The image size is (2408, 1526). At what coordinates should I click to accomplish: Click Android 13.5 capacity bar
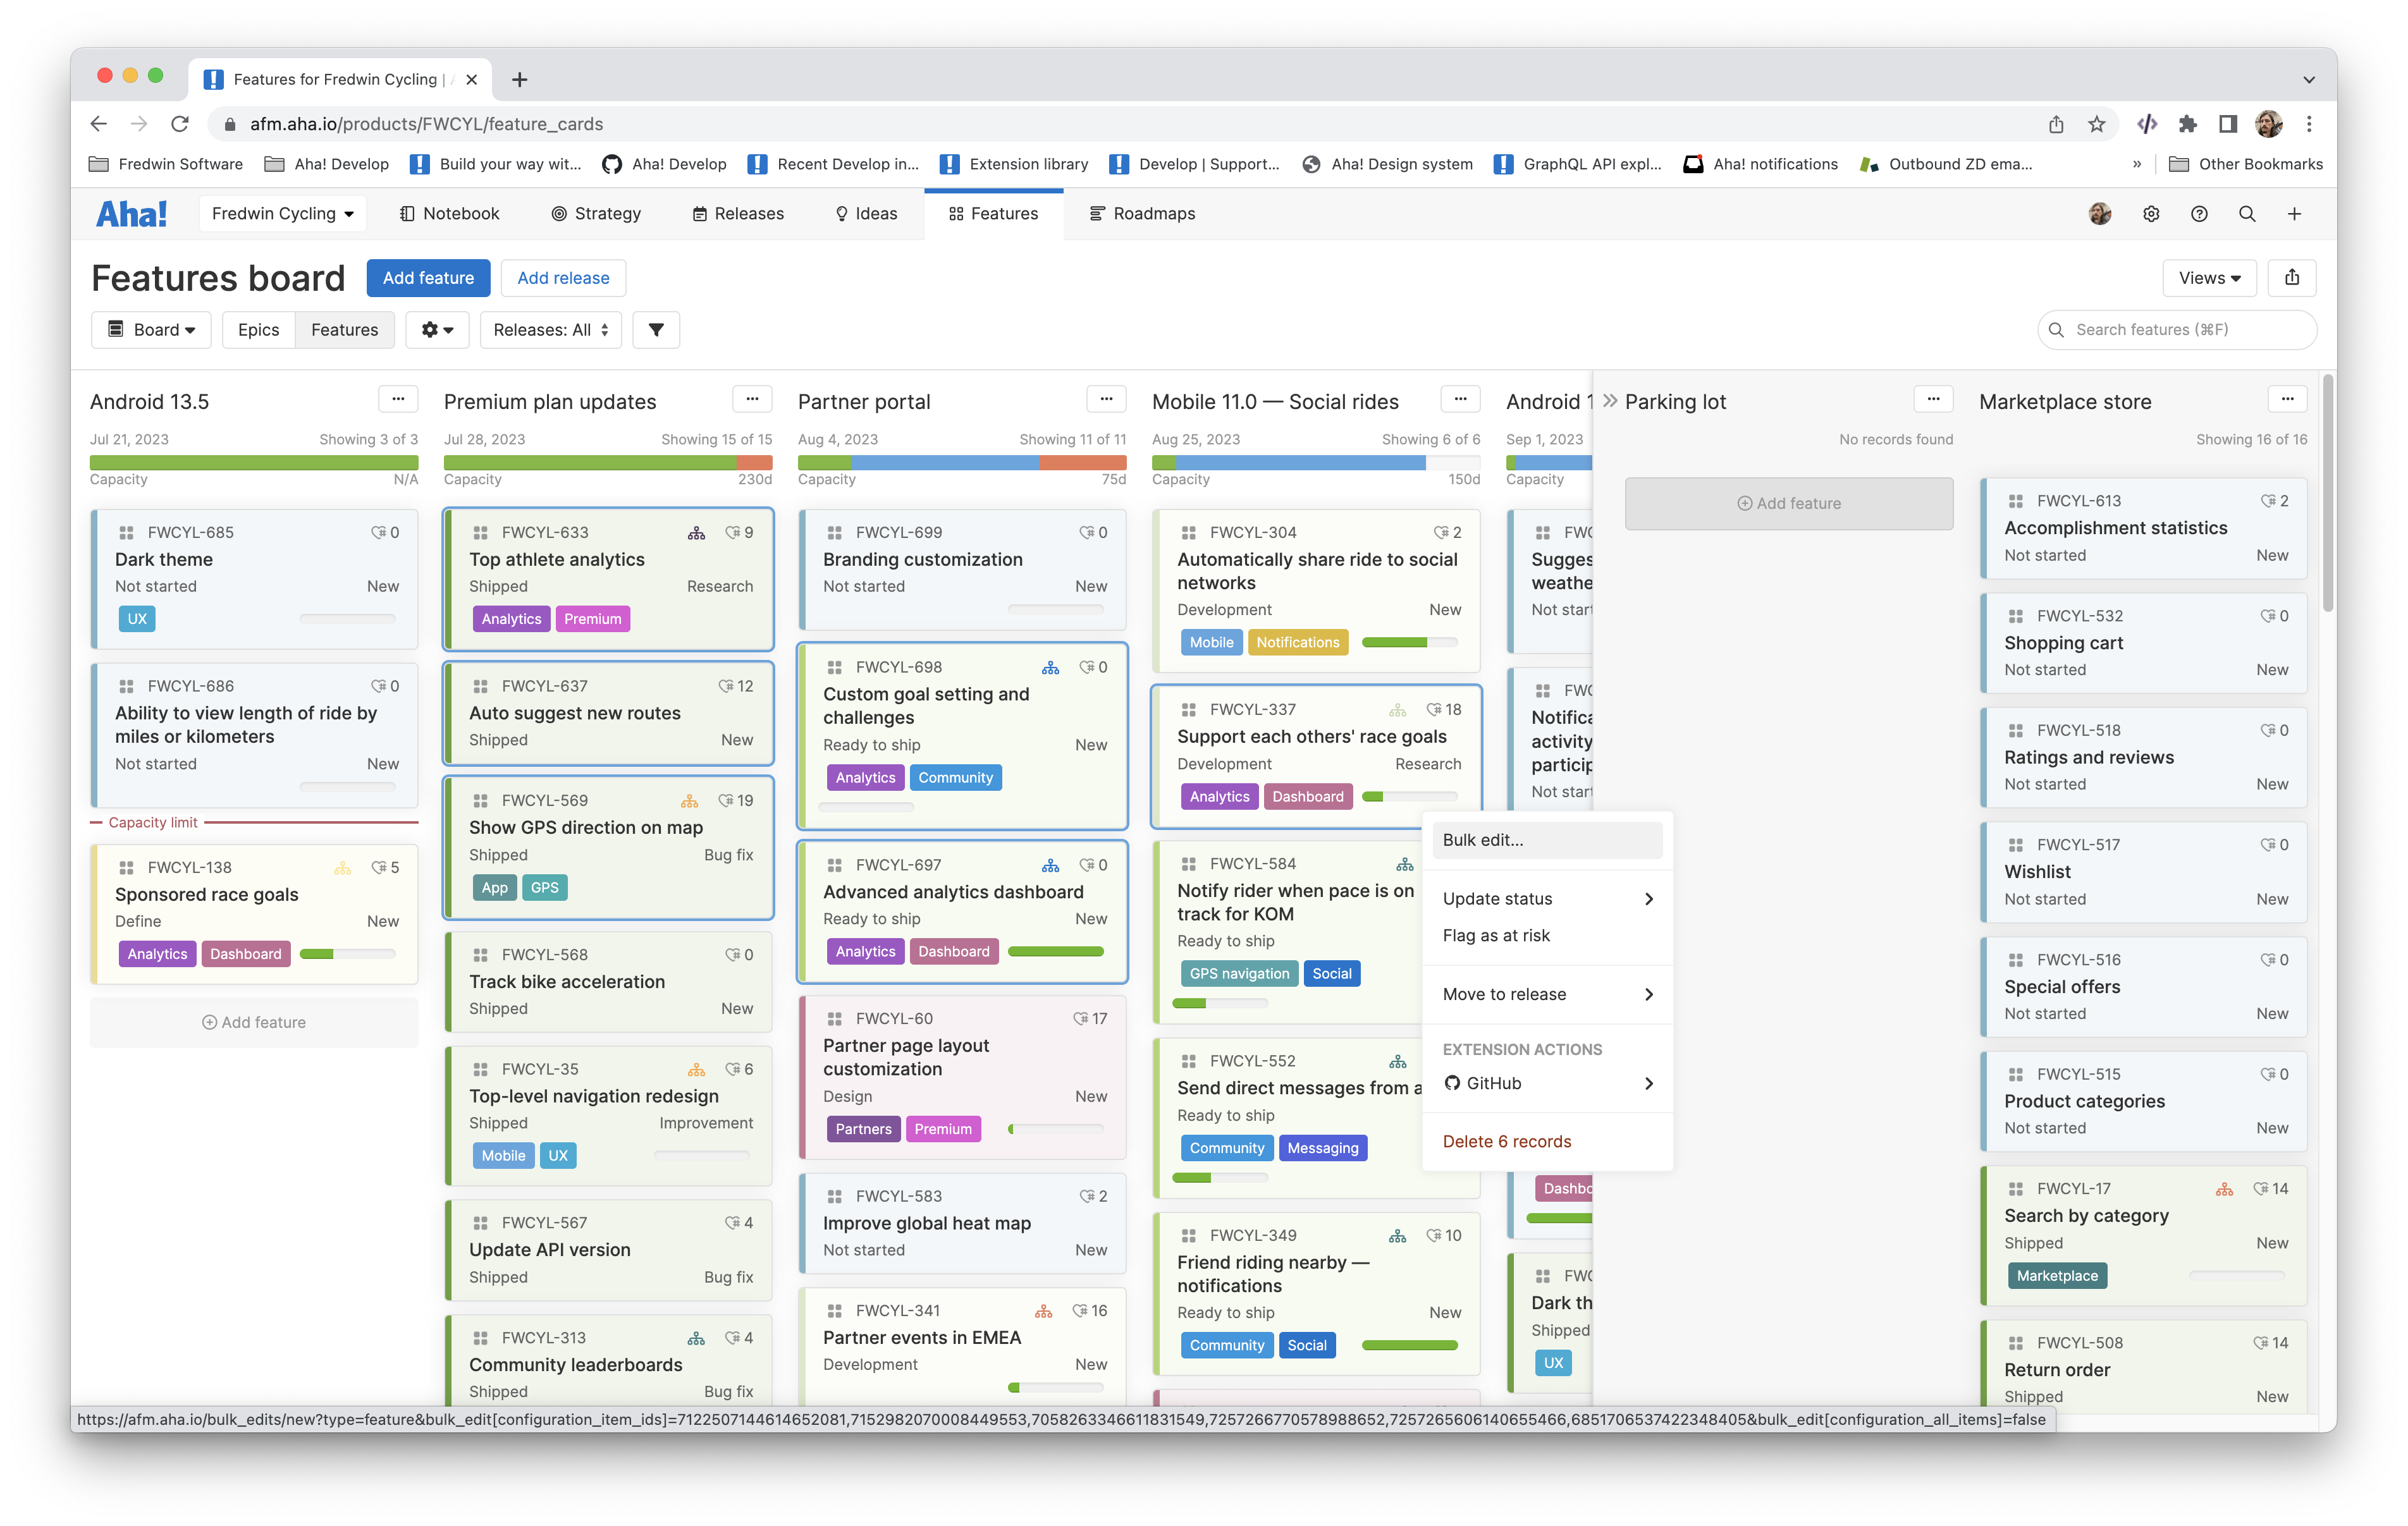click(x=254, y=463)
